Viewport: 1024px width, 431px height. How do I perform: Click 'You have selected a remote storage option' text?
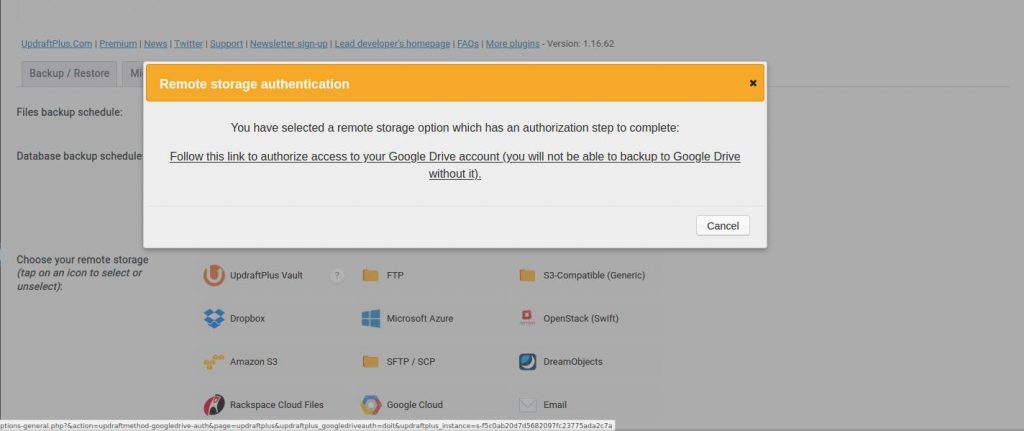tap(455, 128)
